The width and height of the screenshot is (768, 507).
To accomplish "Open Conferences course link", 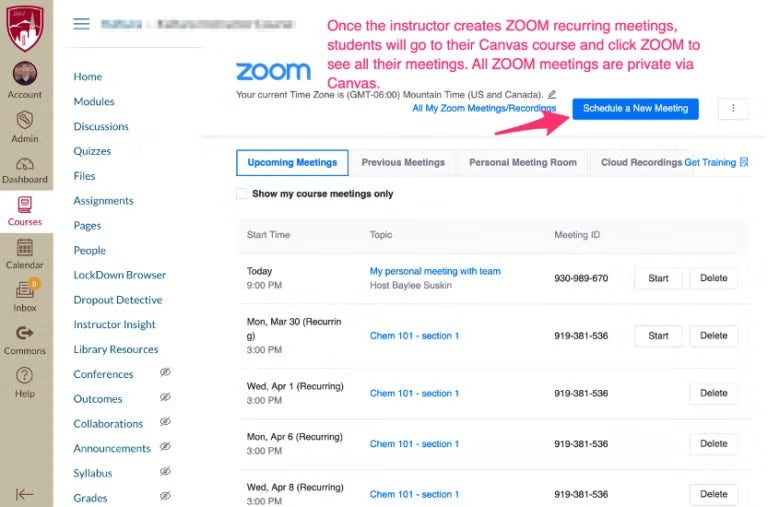I will point(103,375).
